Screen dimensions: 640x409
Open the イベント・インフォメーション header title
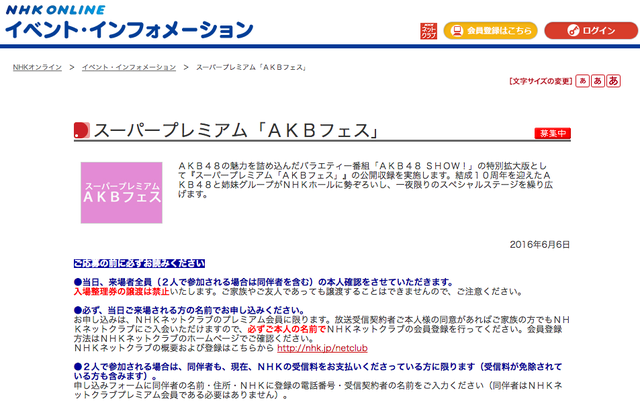tap(129, 30)
